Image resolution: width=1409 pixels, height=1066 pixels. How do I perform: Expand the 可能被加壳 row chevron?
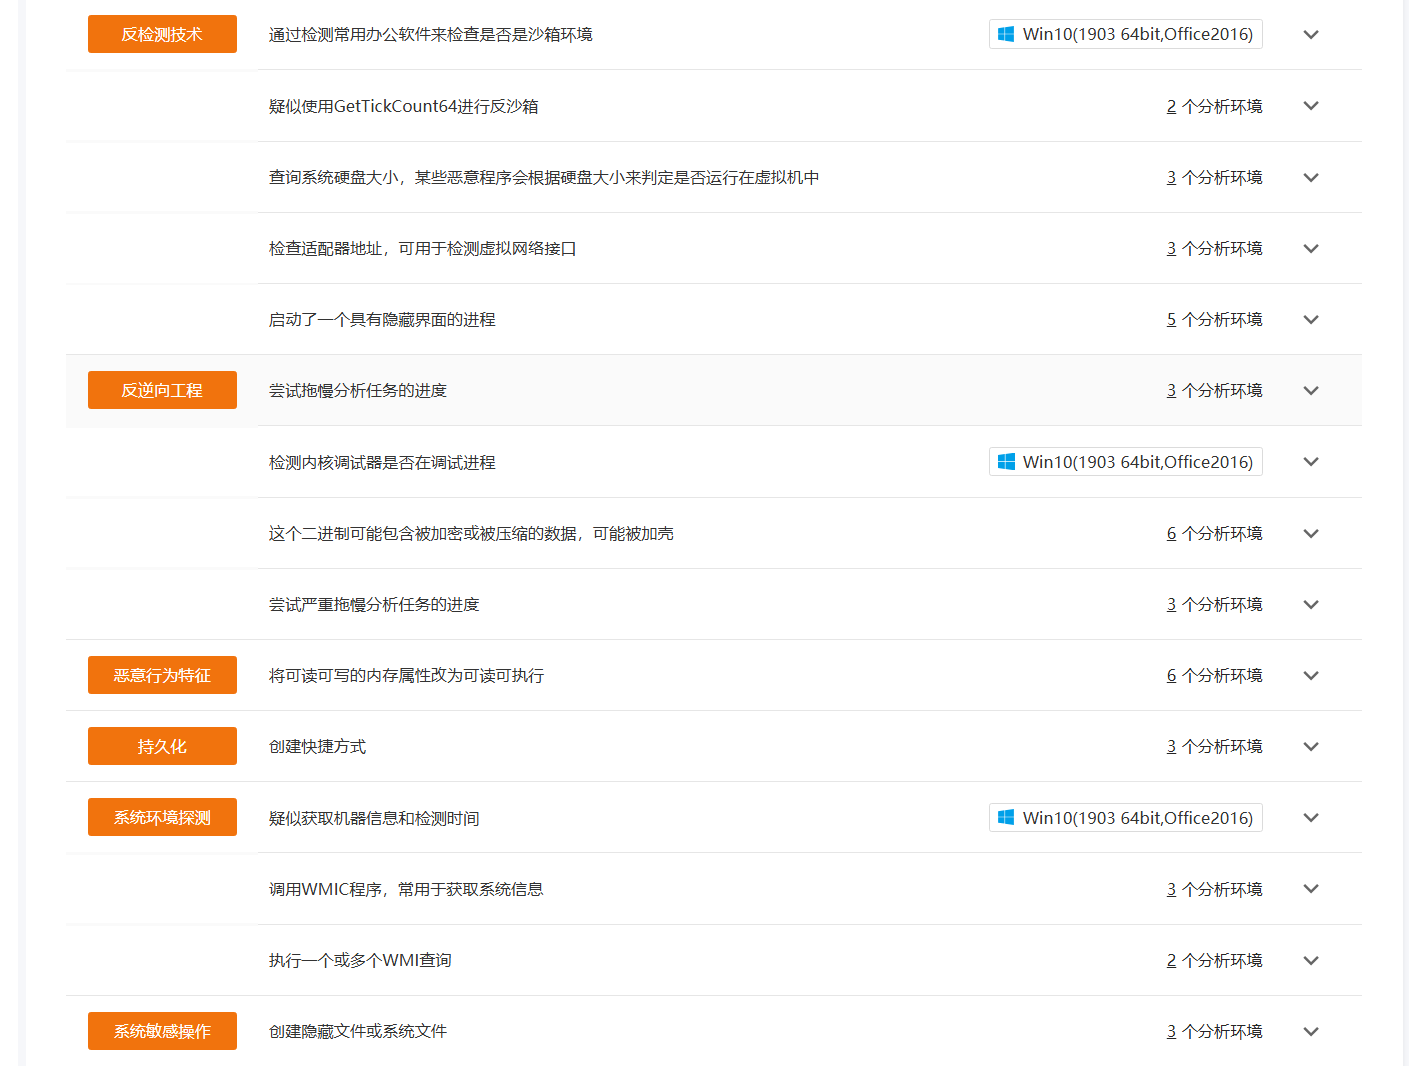(x=1311, y=533)
